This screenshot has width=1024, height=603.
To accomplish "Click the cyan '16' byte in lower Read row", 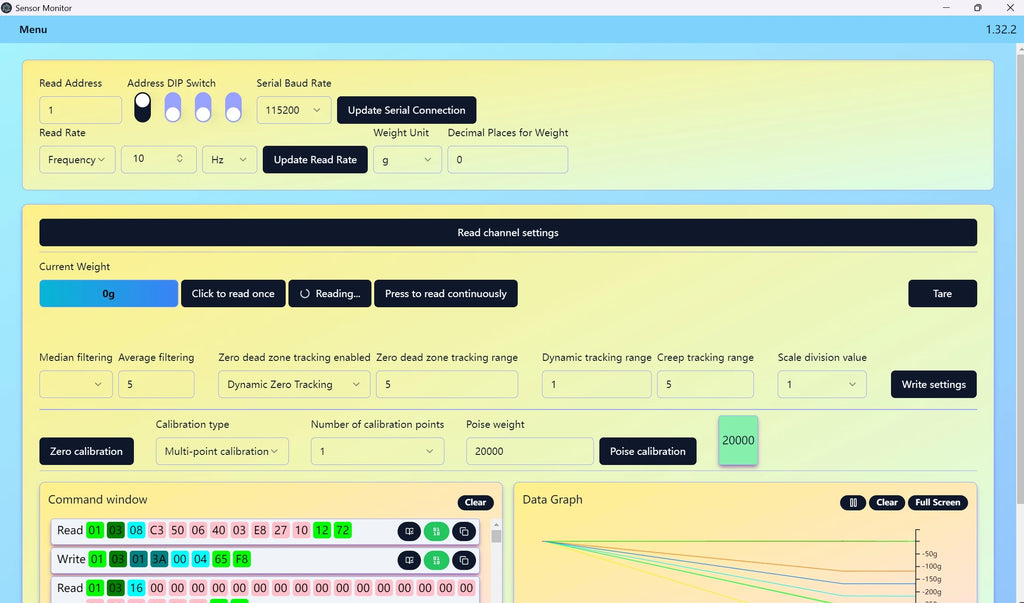I will tap(136, 587).
